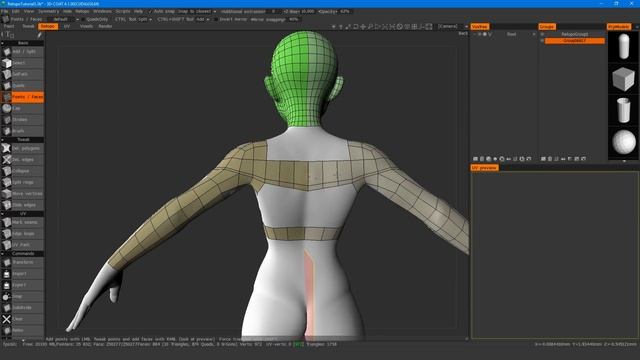The width and height of the screenshot is (640, 360).
Task: Toggle visibility of the highlighted retopo group
Action: (542, 41)
